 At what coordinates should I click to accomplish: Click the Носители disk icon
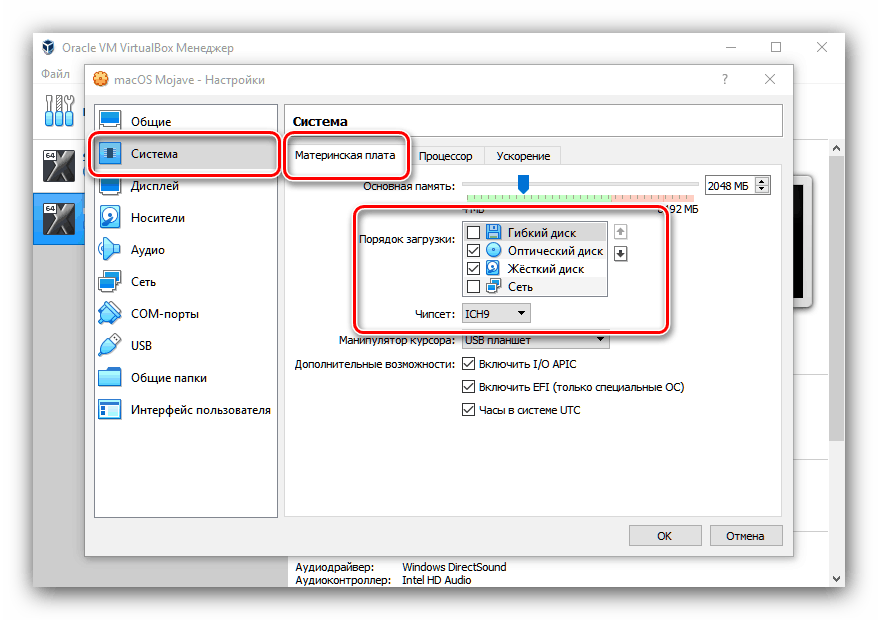click(x=110, y=217)
